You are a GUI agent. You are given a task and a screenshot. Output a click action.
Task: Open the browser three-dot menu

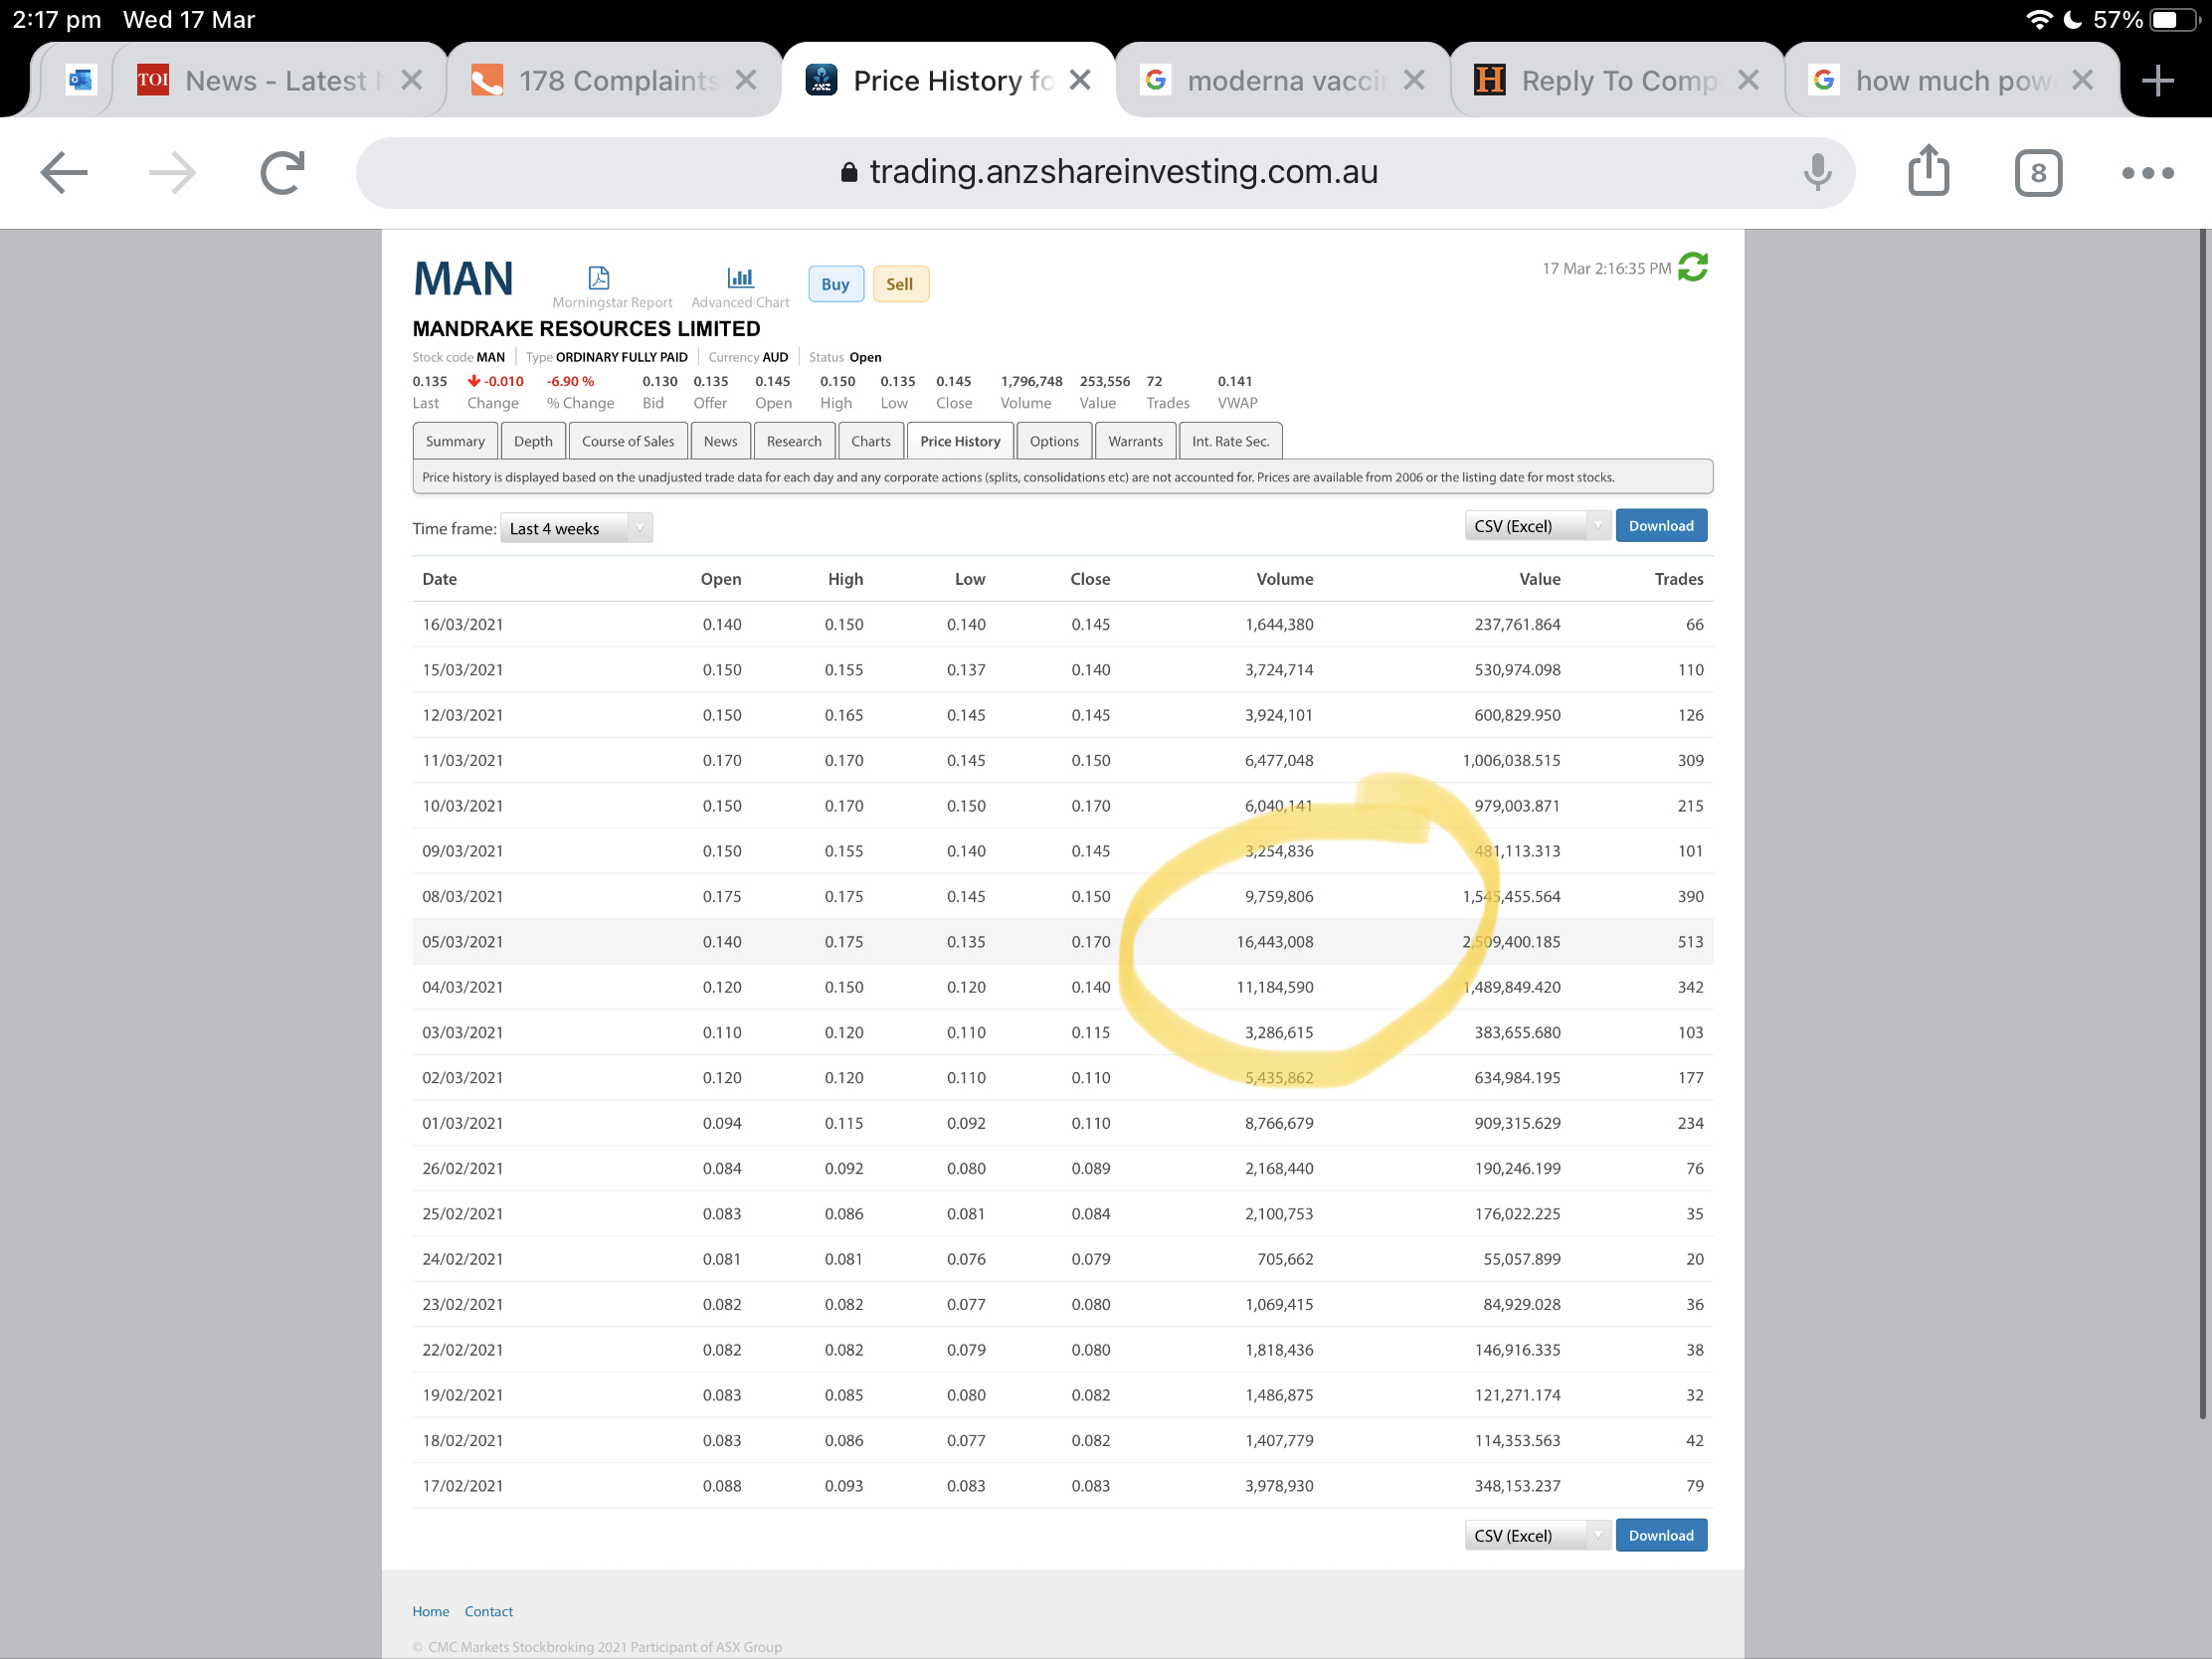(x=2147, y=173)
